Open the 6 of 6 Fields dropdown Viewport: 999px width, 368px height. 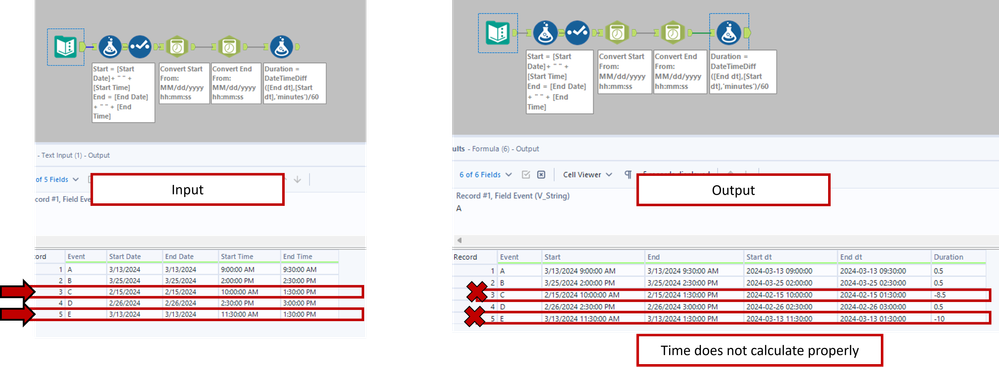click(x=486, y=174)
